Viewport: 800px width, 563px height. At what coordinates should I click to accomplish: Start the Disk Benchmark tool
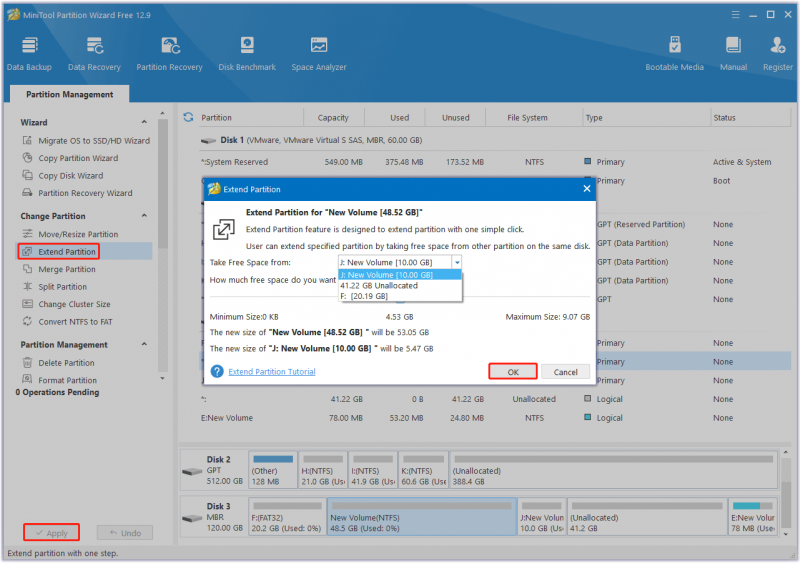(247, 54)
